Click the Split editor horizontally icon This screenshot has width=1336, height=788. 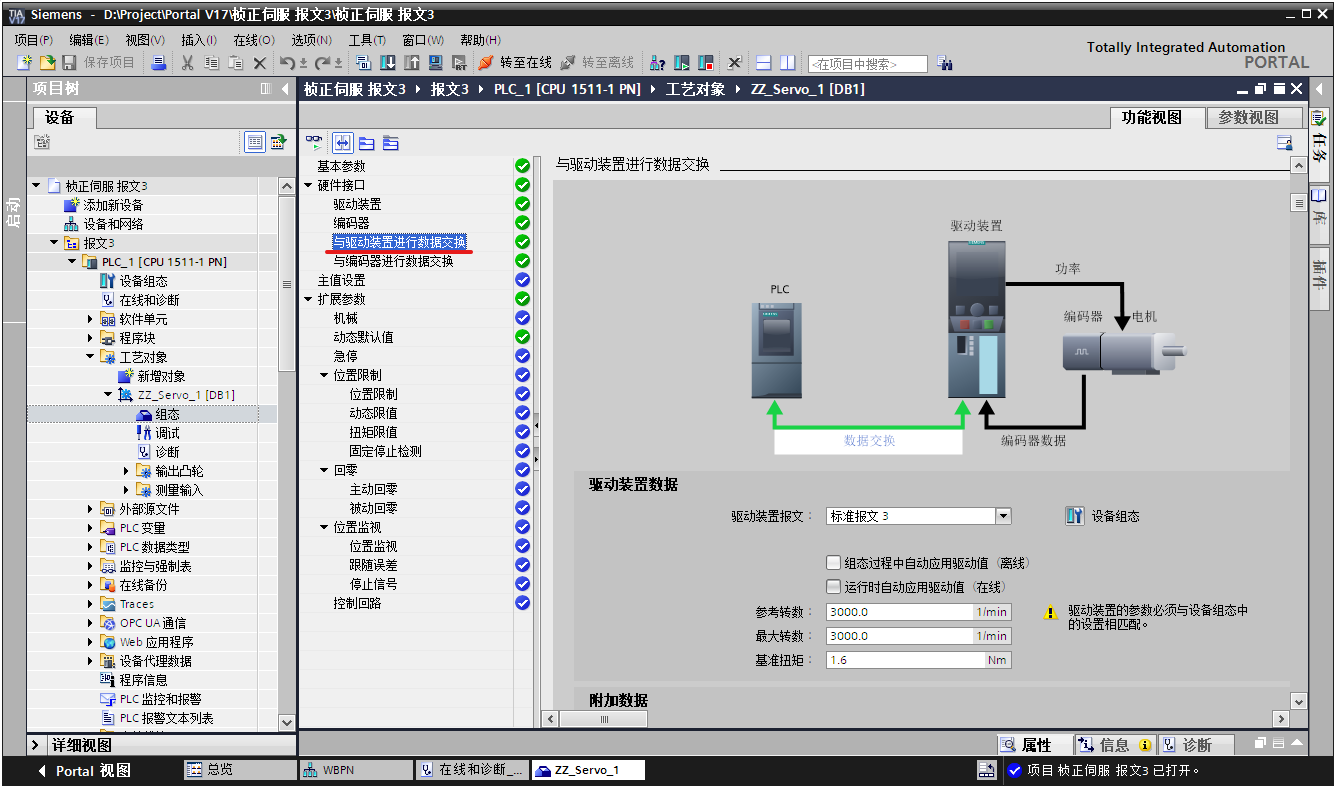coord(764,63)
